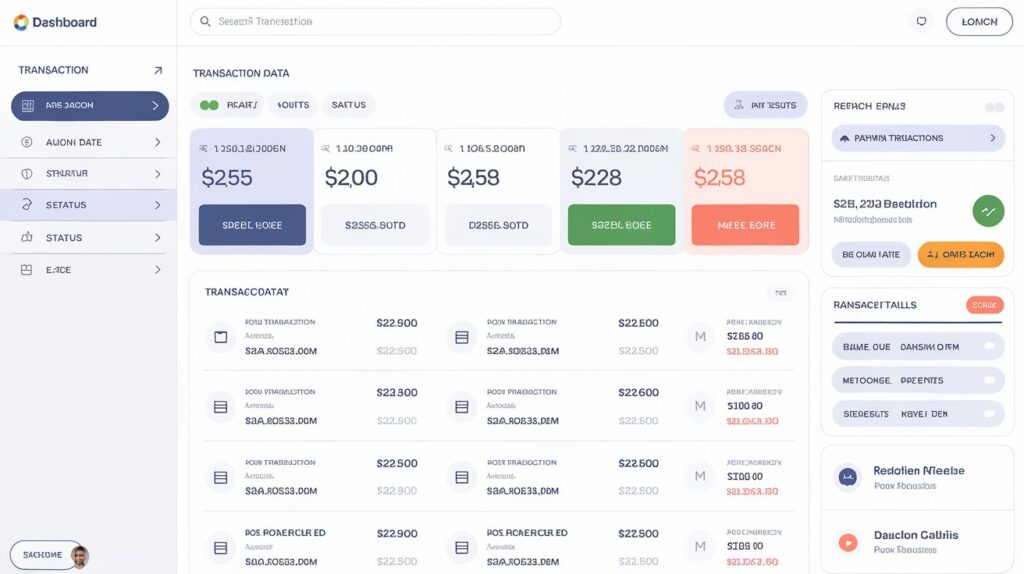Click the green button on the $228 card

621,225
